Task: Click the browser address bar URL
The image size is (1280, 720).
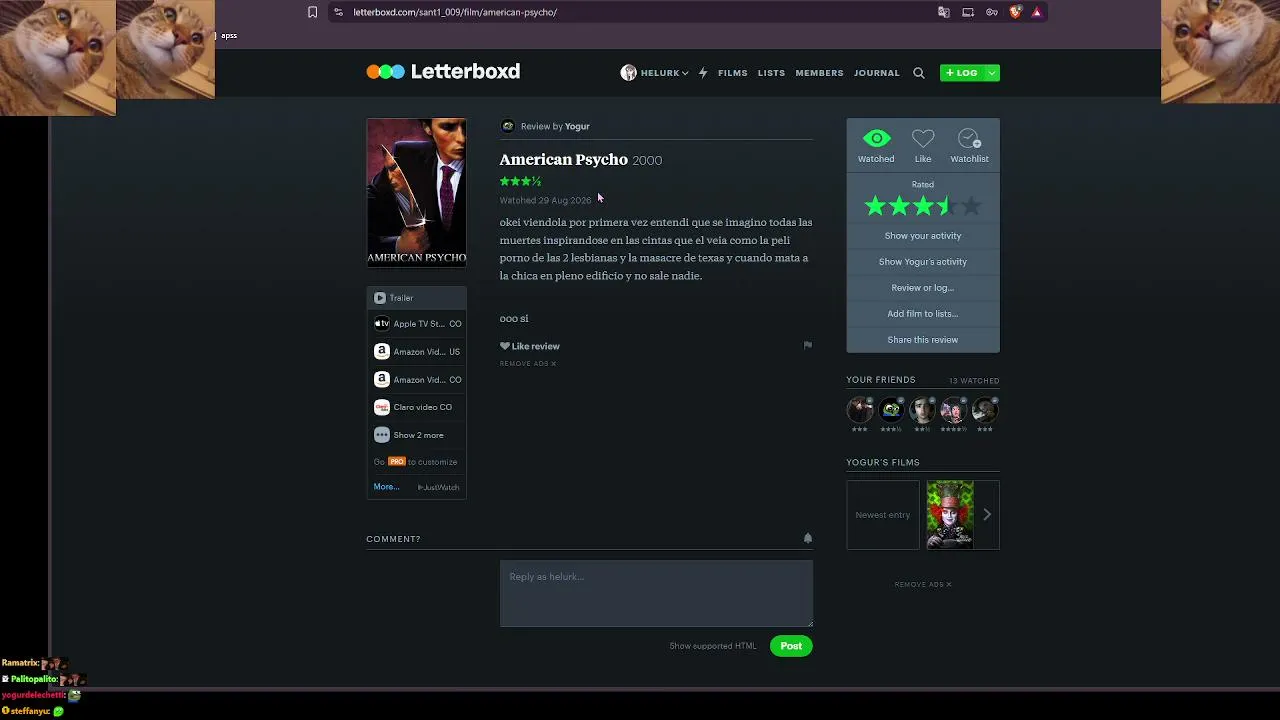Action: (x=455, y=12)
